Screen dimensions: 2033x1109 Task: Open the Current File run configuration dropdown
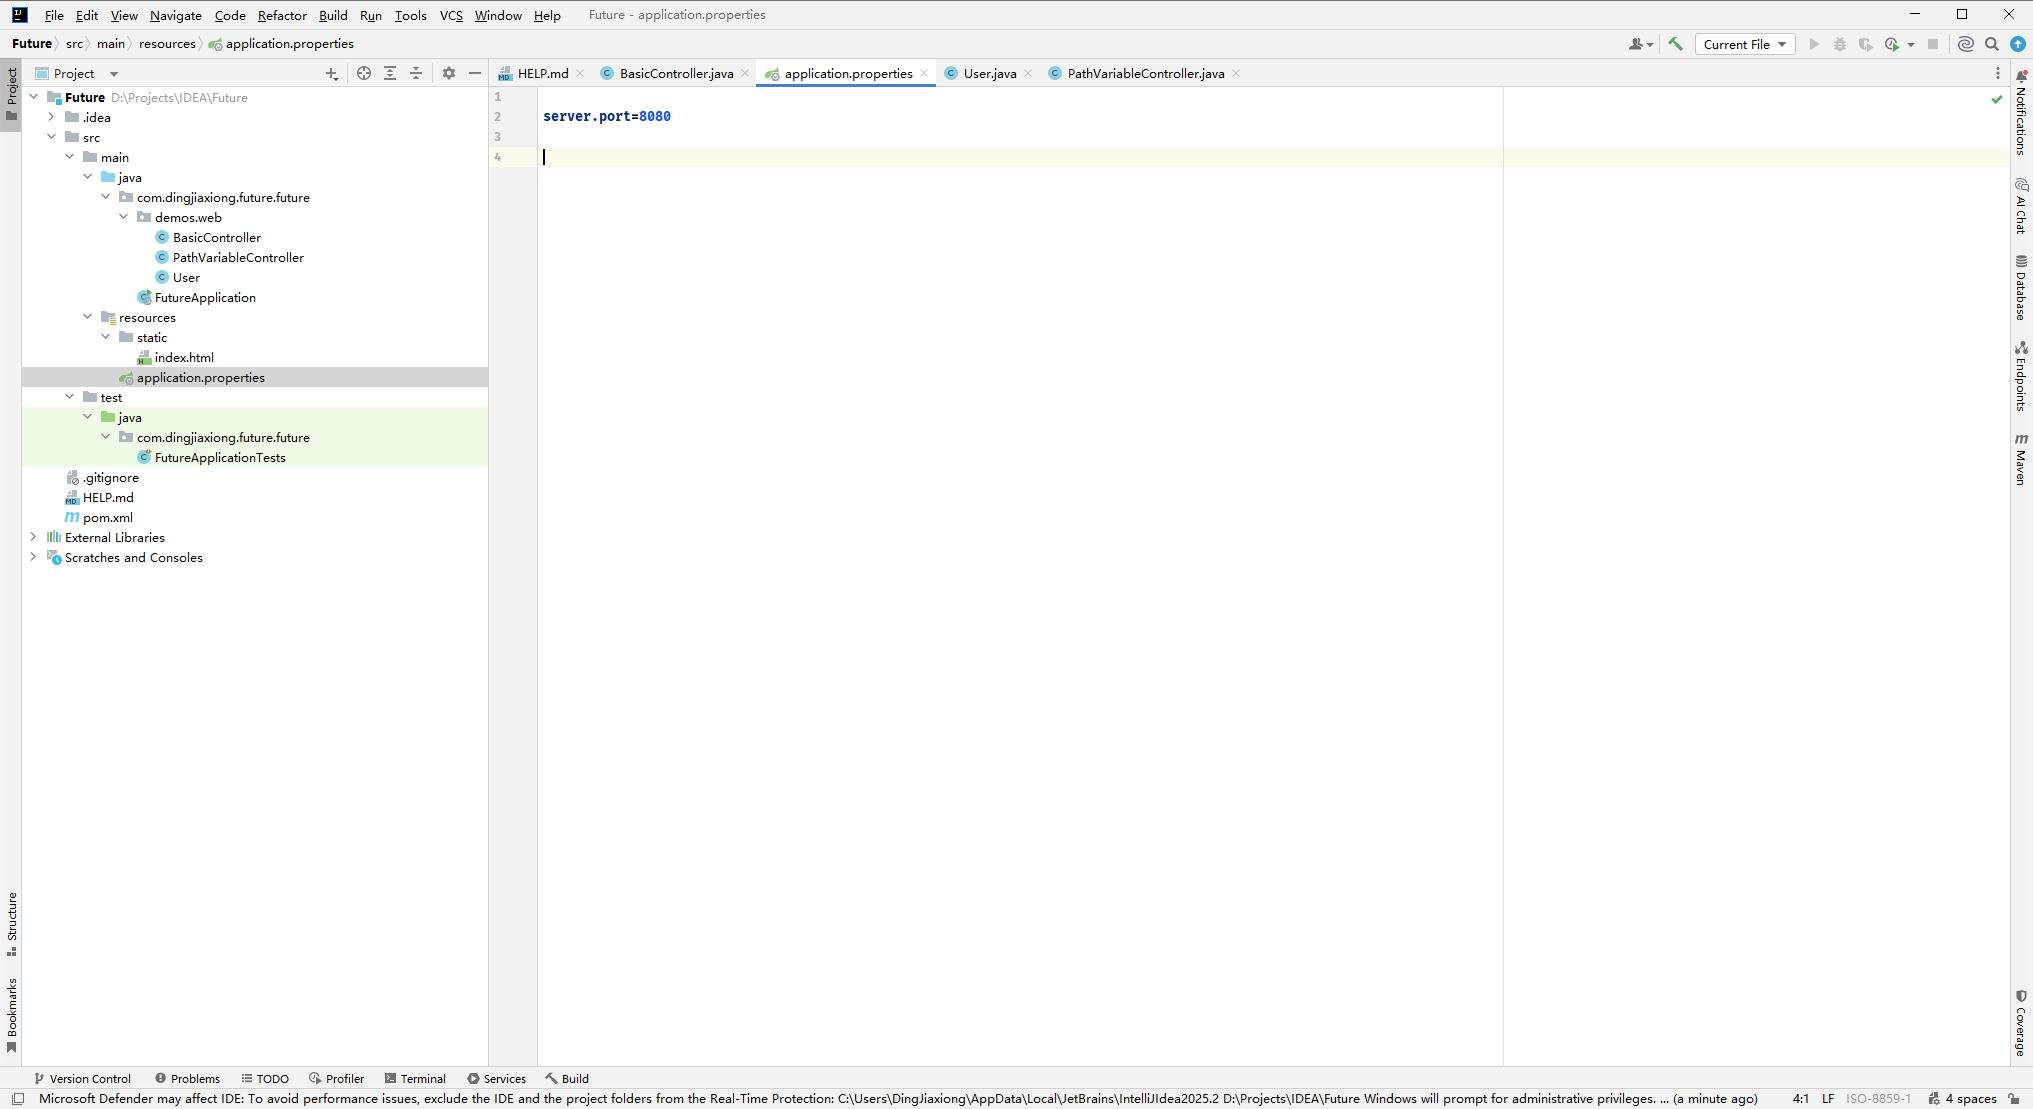(x=1745, y=44)
